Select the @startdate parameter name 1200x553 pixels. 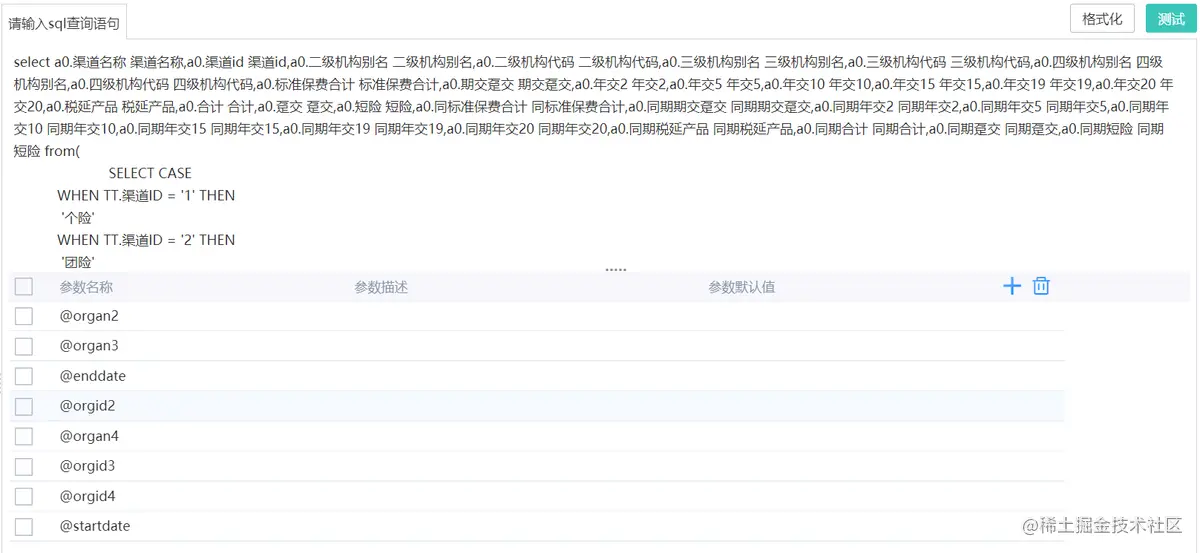95,526
